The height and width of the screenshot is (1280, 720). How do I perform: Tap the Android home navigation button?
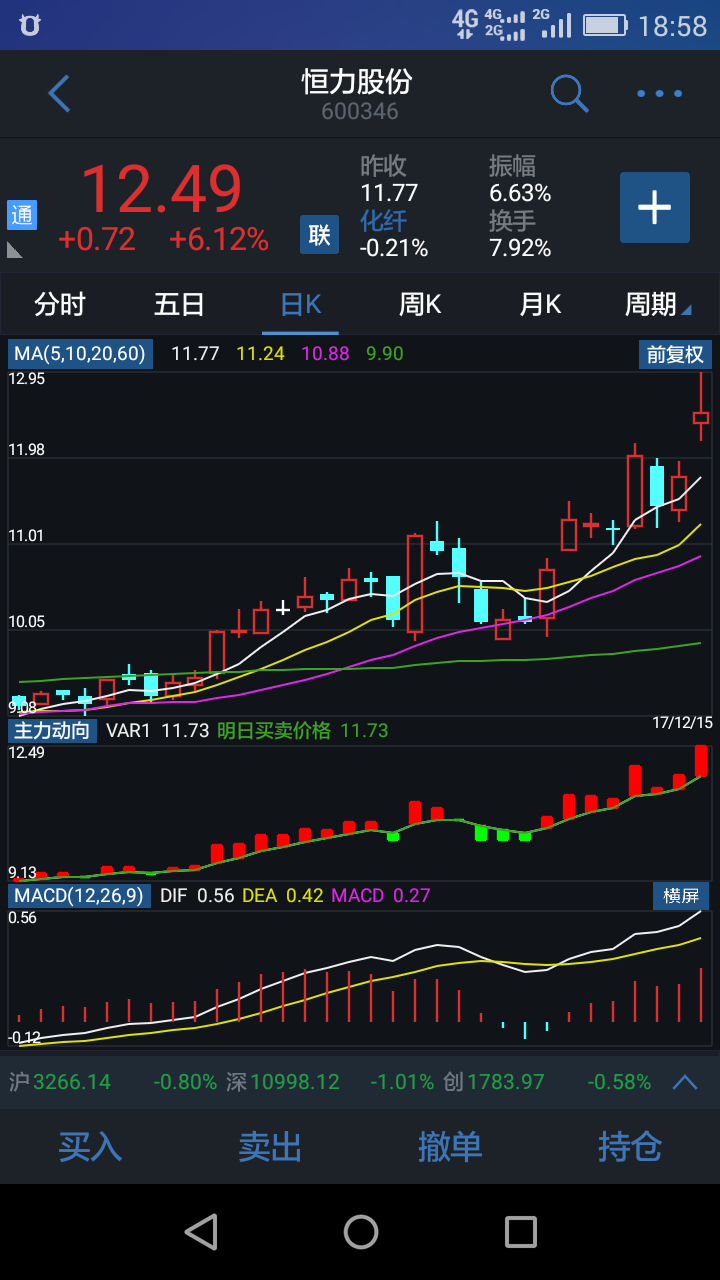click(360, 1231)
